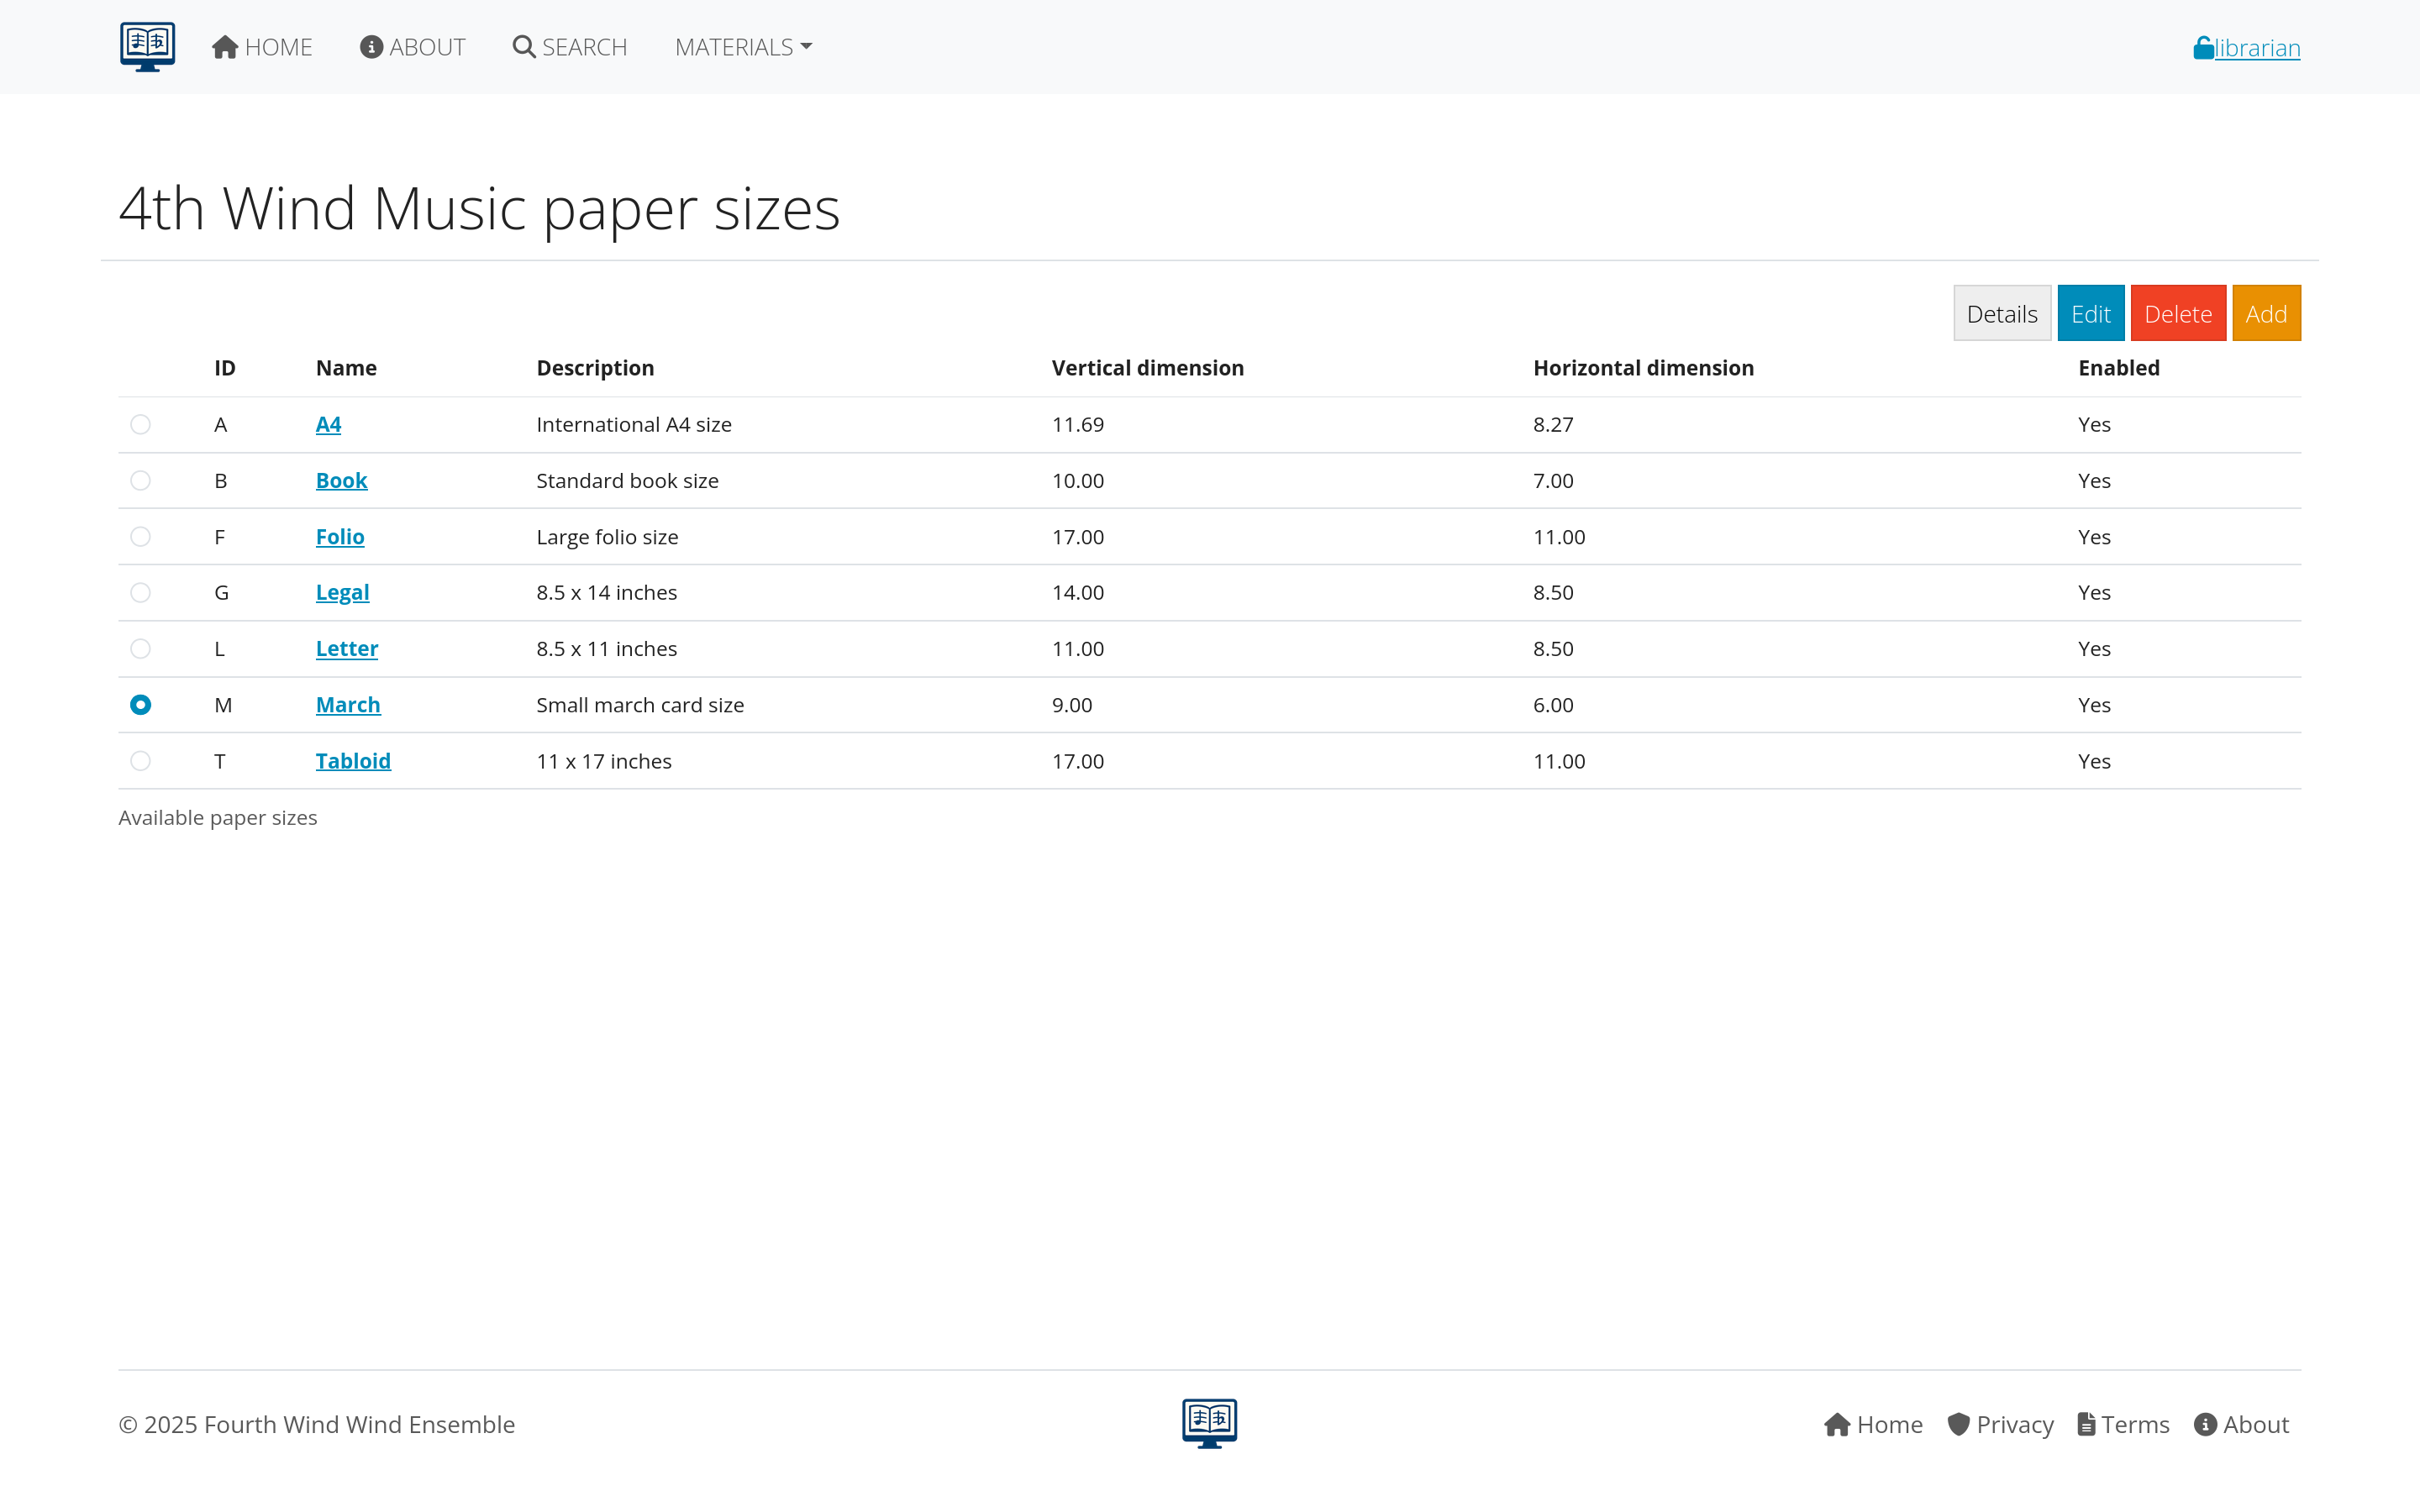2420x1512 pixels.
Task: Click the shield icon beside Privacy
Action: [x=1959, y=1424]
